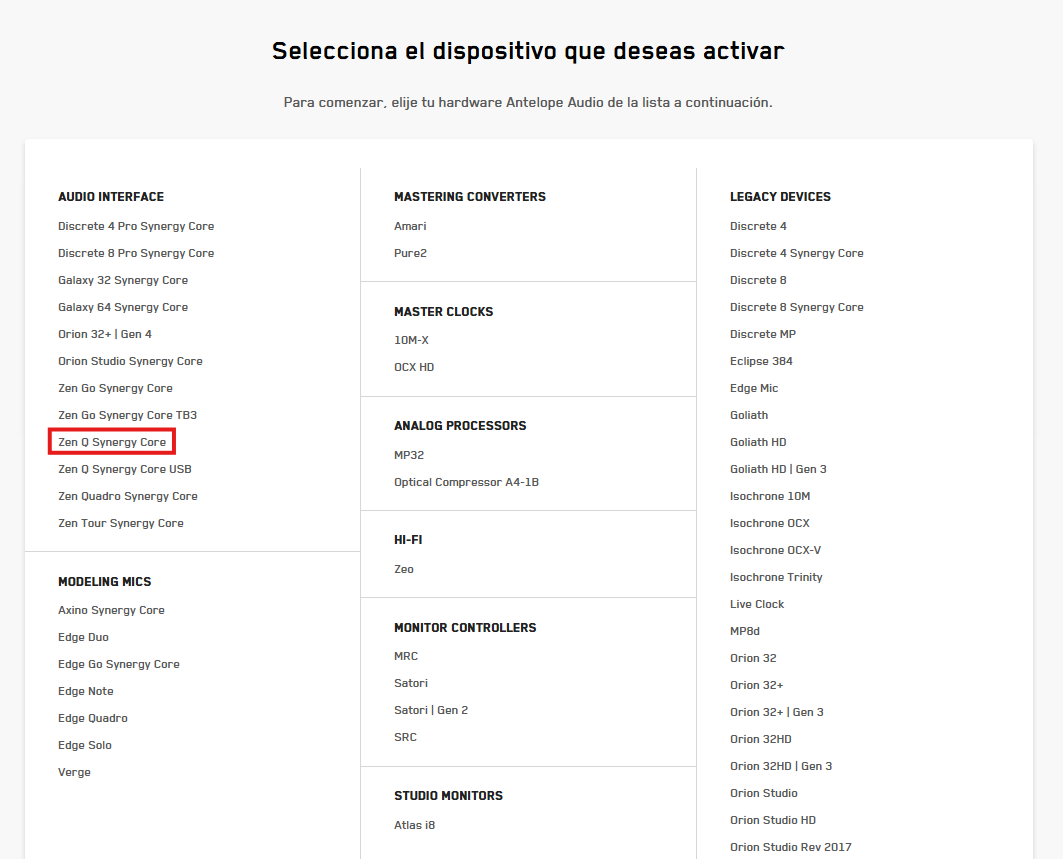
Task: Select Edge Duo microphone
Action: point(83,637)
